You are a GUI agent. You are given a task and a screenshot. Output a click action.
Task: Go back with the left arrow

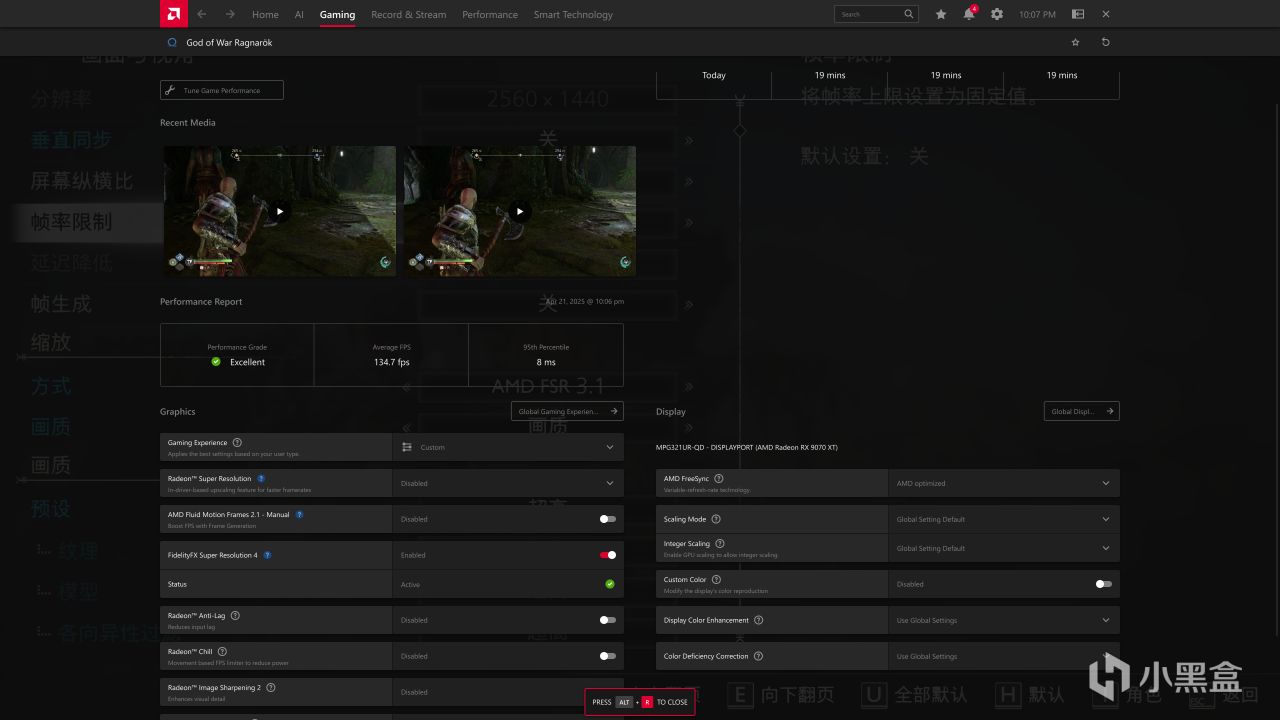tap(202, 14)
